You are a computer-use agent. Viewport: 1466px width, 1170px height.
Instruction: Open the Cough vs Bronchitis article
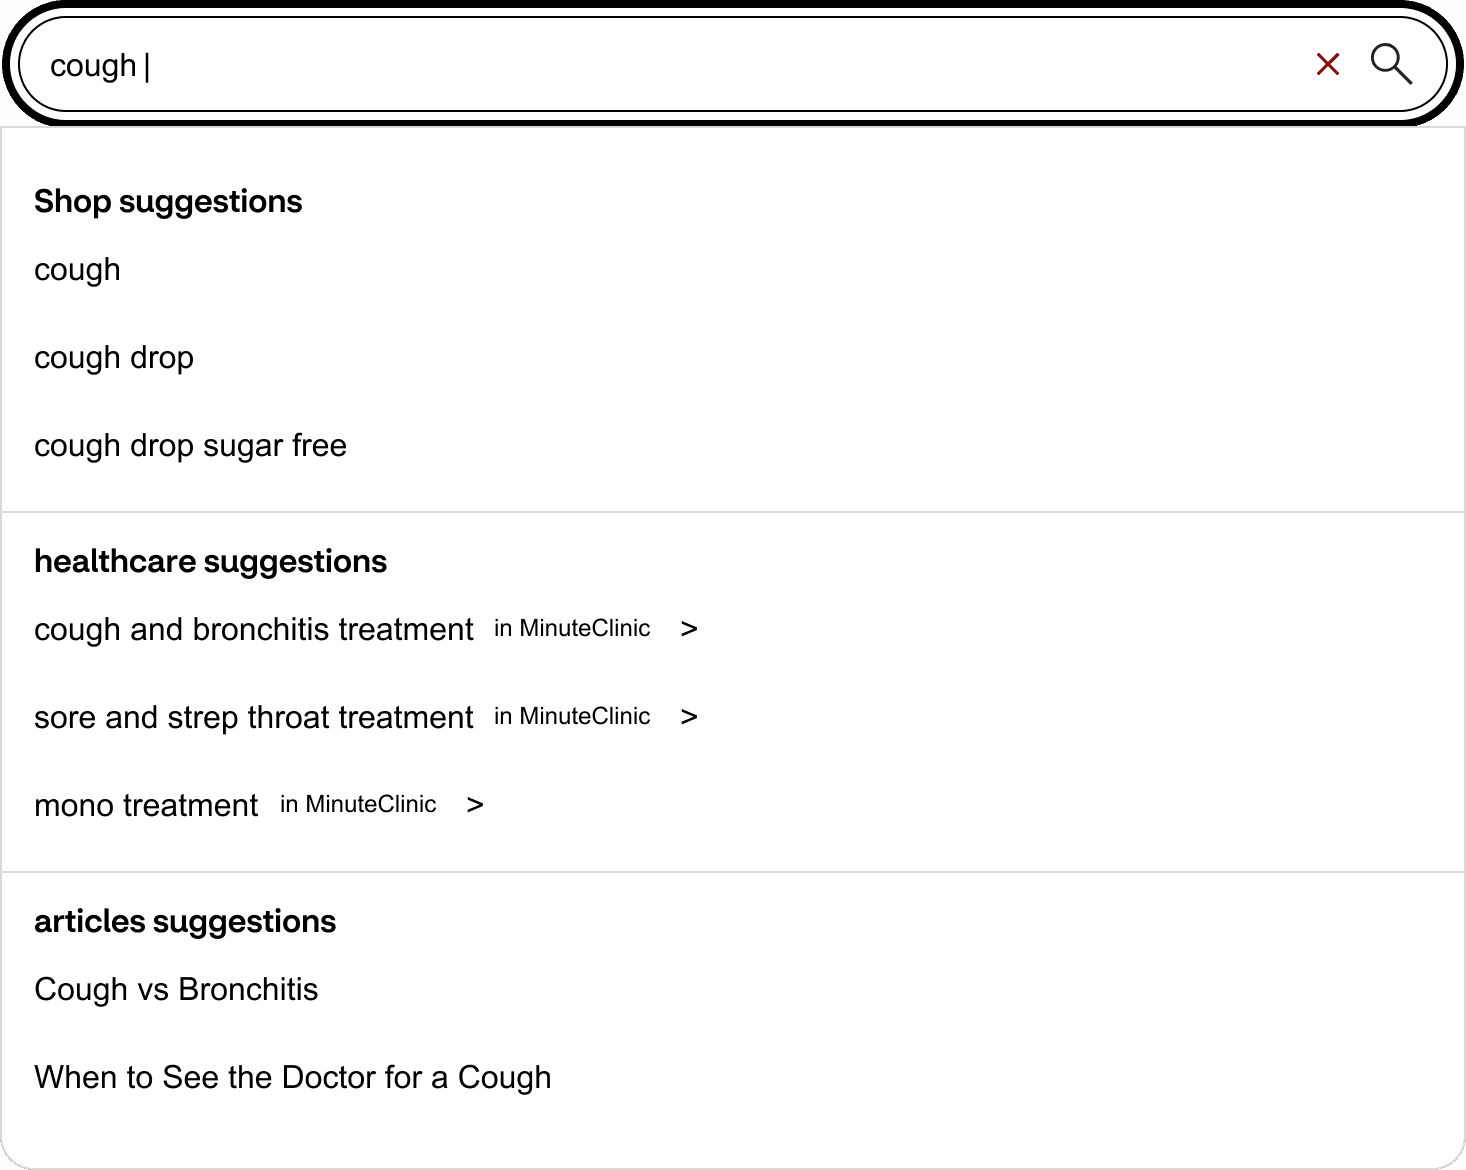click(x=176, y=989)
